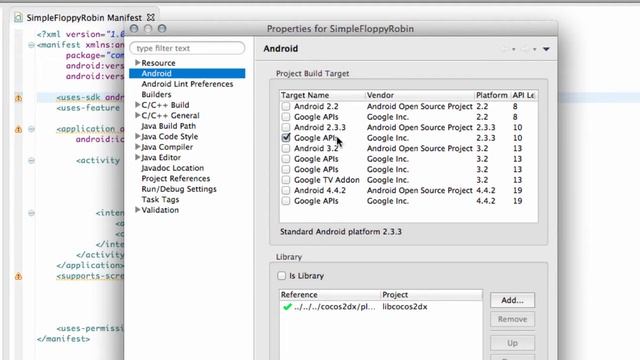This screenshot has height=360, width=640.
Task: Expand the Resource tree node
Action: pos(138,62)
